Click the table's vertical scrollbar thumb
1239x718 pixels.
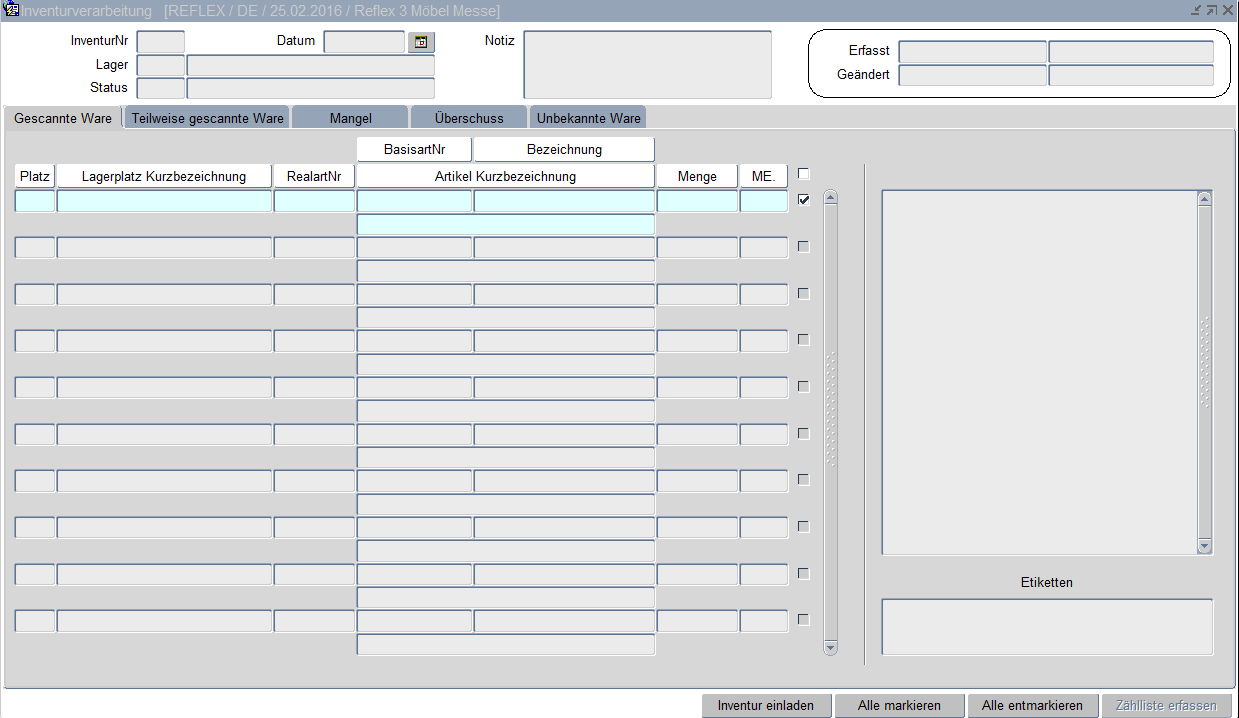(830, 410)
